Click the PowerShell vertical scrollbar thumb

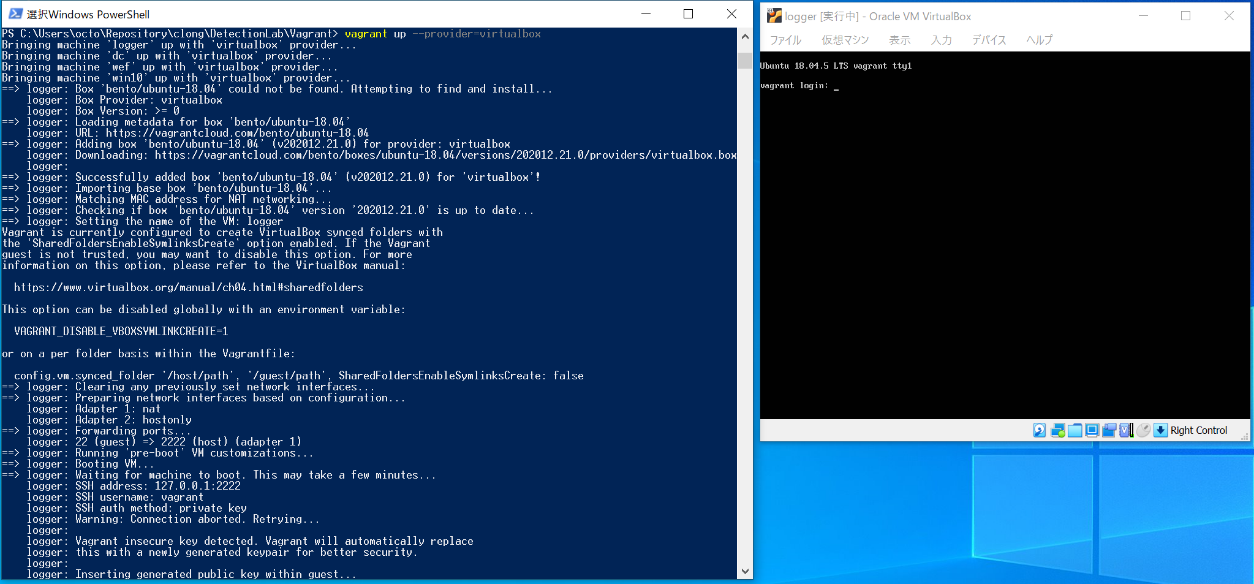pos(744,59)
